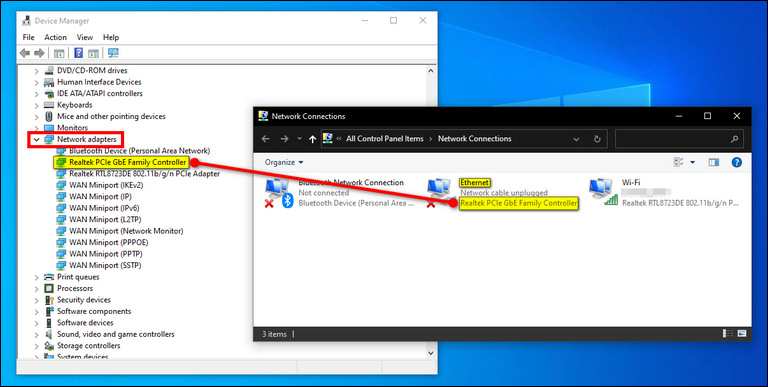
Task: Click the Monitors category icon
Action: pos(49,128)
